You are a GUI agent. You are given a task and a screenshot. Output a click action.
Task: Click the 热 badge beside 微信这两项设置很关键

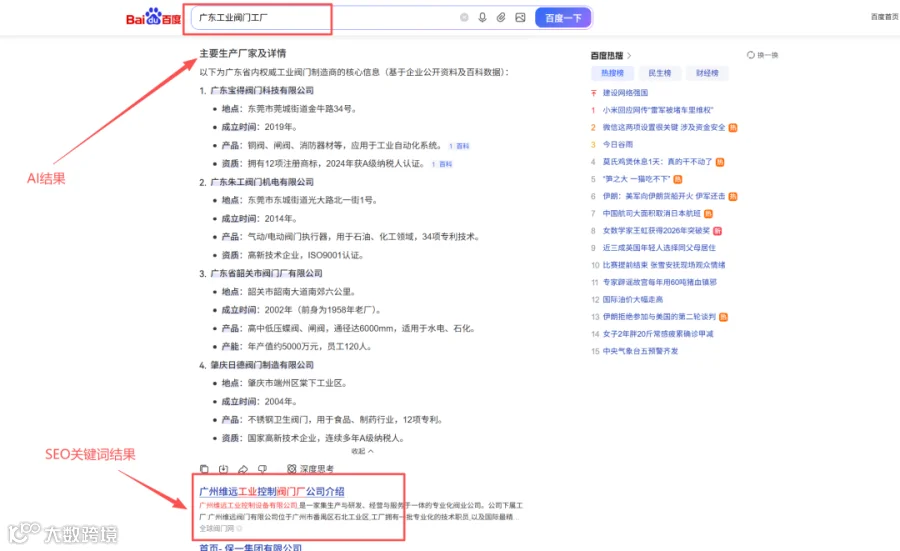point(733,127)
